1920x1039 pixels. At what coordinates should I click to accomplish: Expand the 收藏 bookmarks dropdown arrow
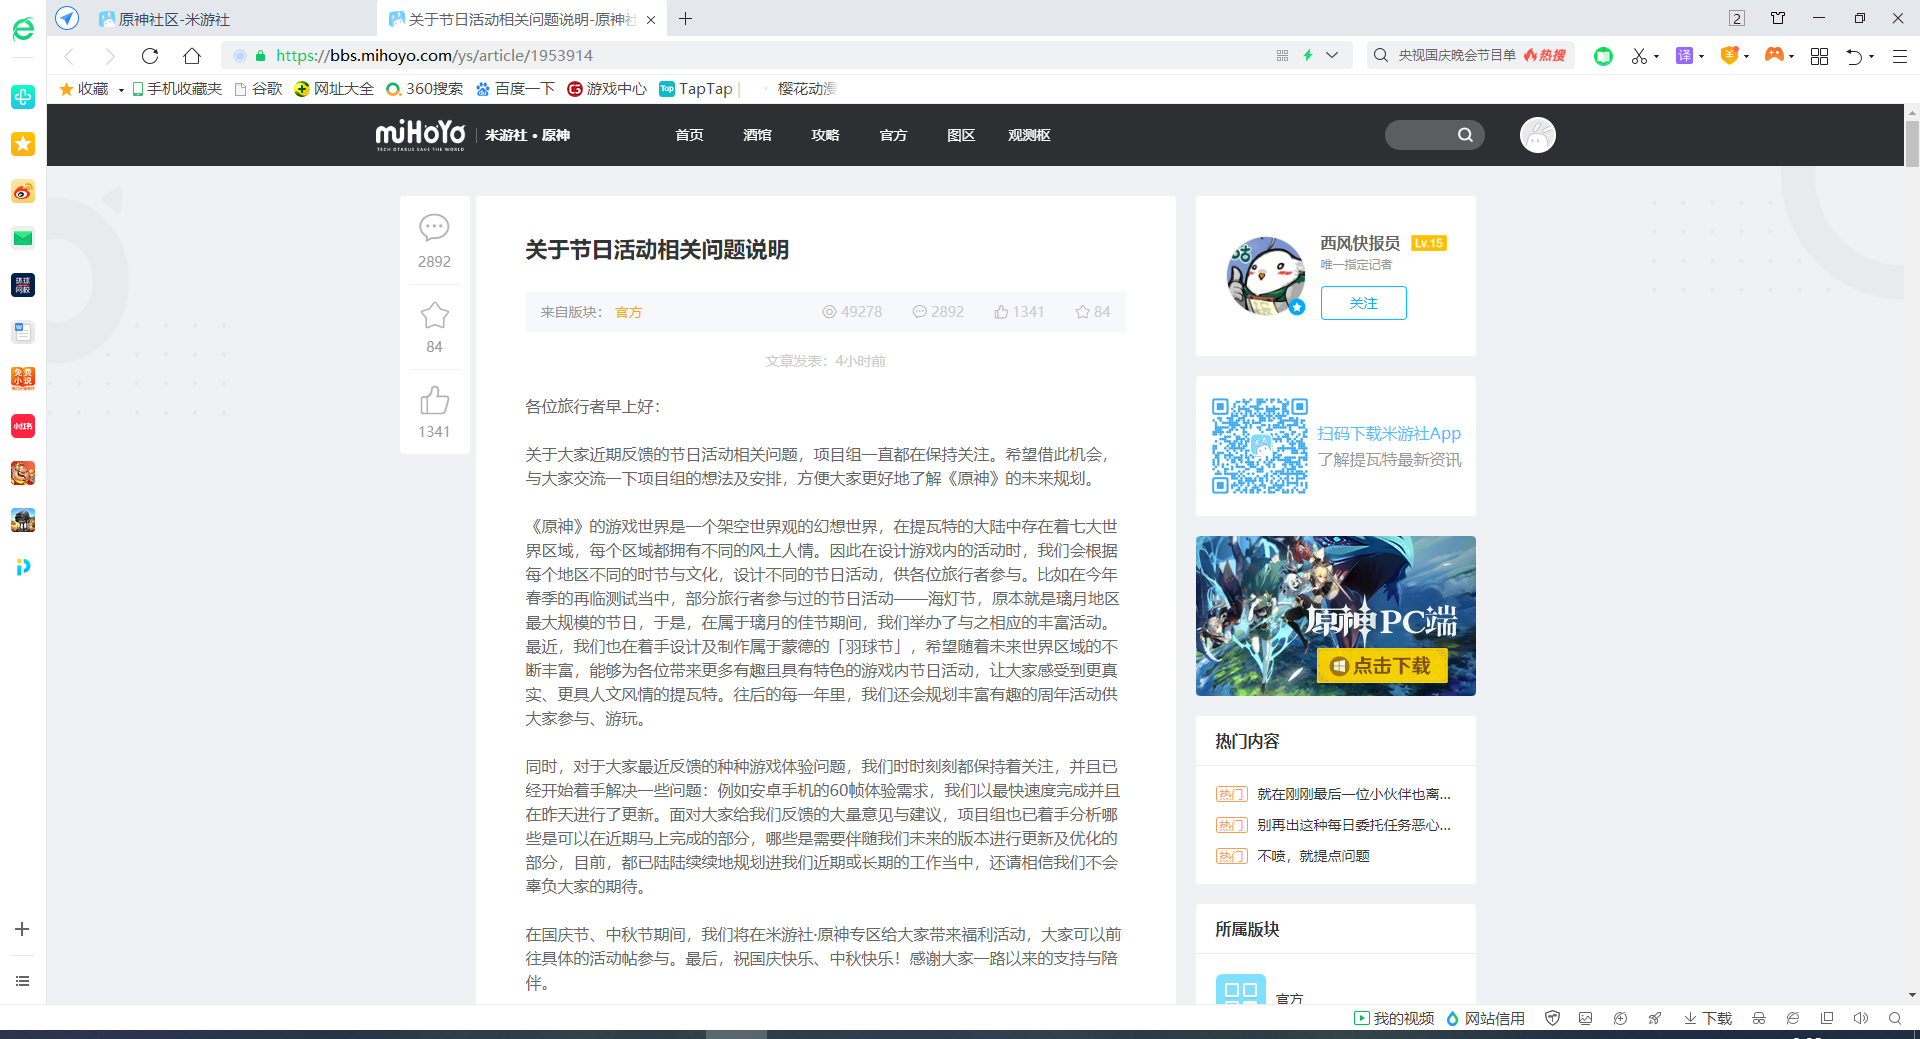point(121,90)
